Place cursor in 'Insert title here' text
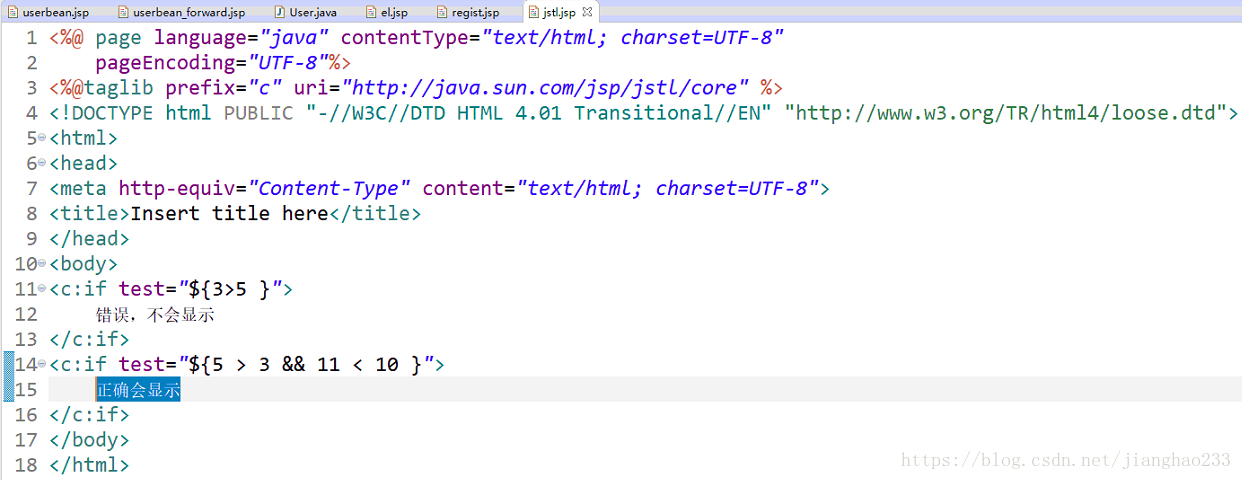This screenshot has height=480, width=1242. pyautogui.click(x=229, y=214)
